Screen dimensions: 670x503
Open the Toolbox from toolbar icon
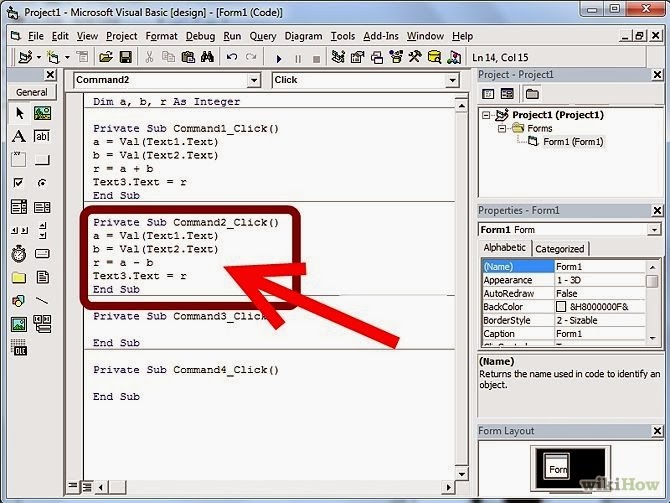tap(415, 57)
